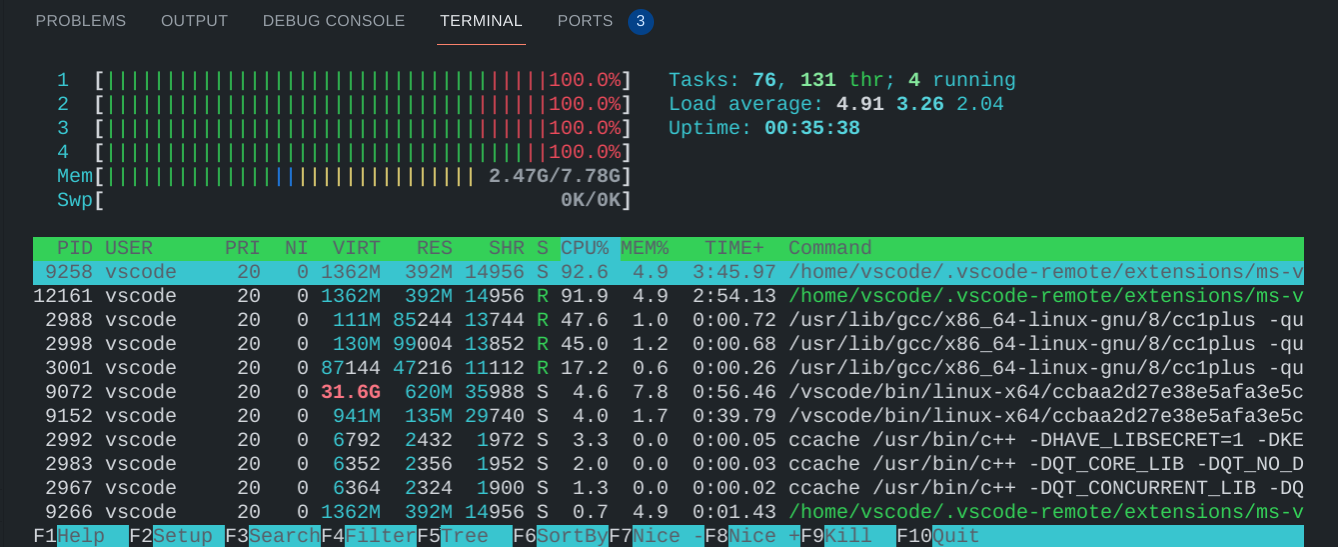This screenshot has width=1338, height=547.
Task: Select process row with PID 2967
Action: [668, 488]
